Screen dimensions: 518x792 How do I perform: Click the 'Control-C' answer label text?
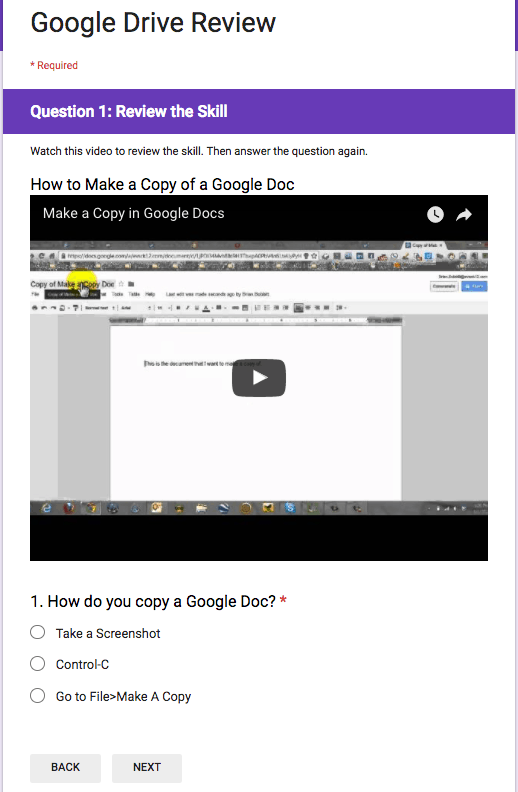82,665
